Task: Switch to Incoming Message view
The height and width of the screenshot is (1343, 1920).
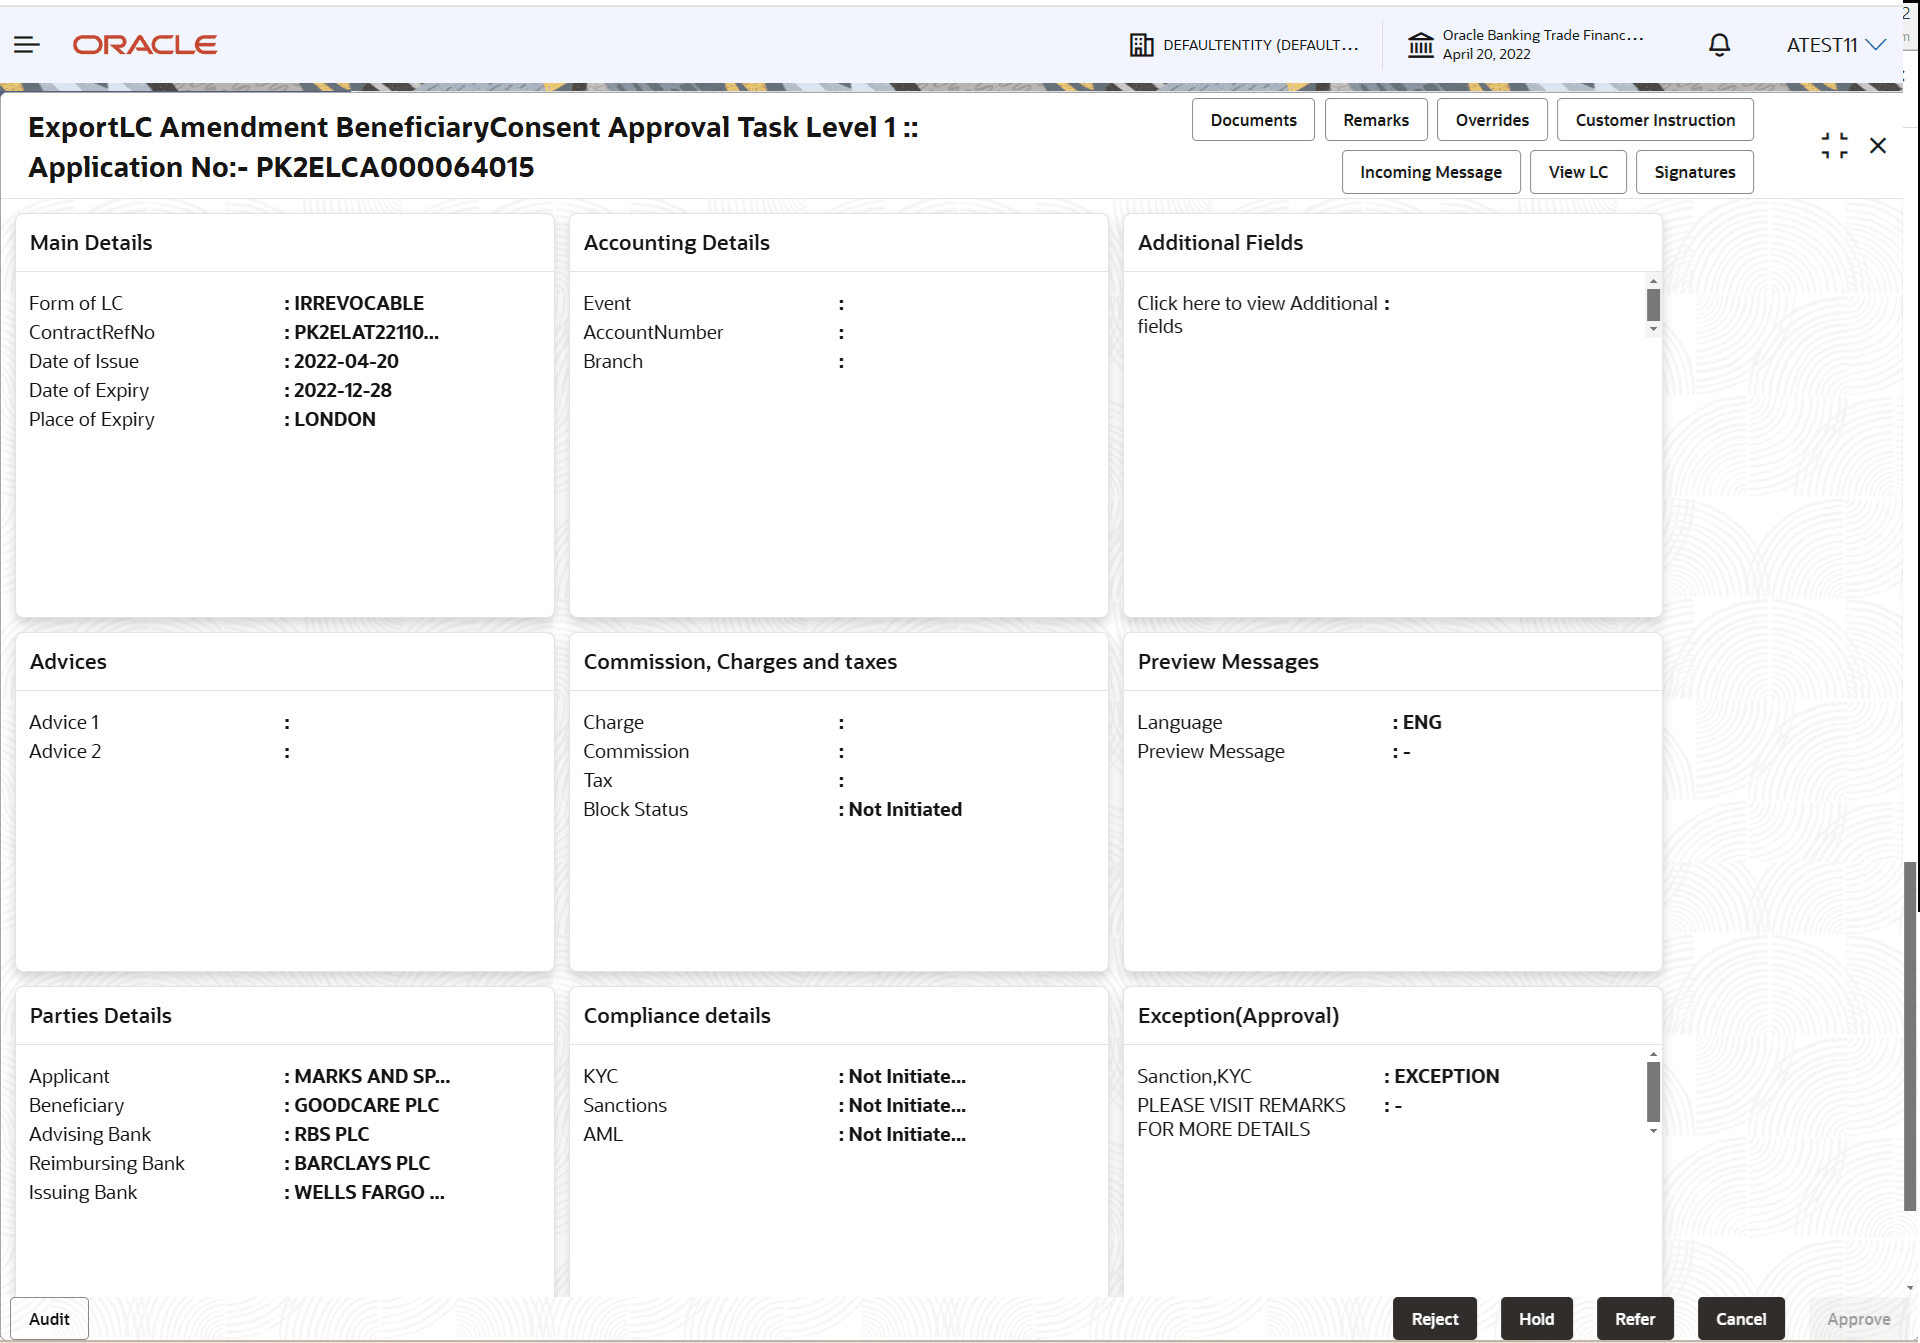Action: click(1430, 171)
